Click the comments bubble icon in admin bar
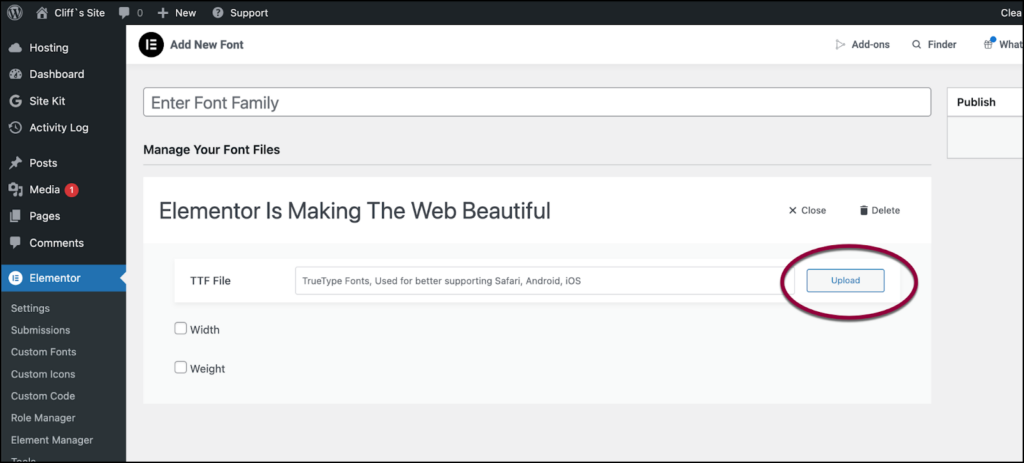This screenshot has height=463, width=1024. [x=124, y=13]
